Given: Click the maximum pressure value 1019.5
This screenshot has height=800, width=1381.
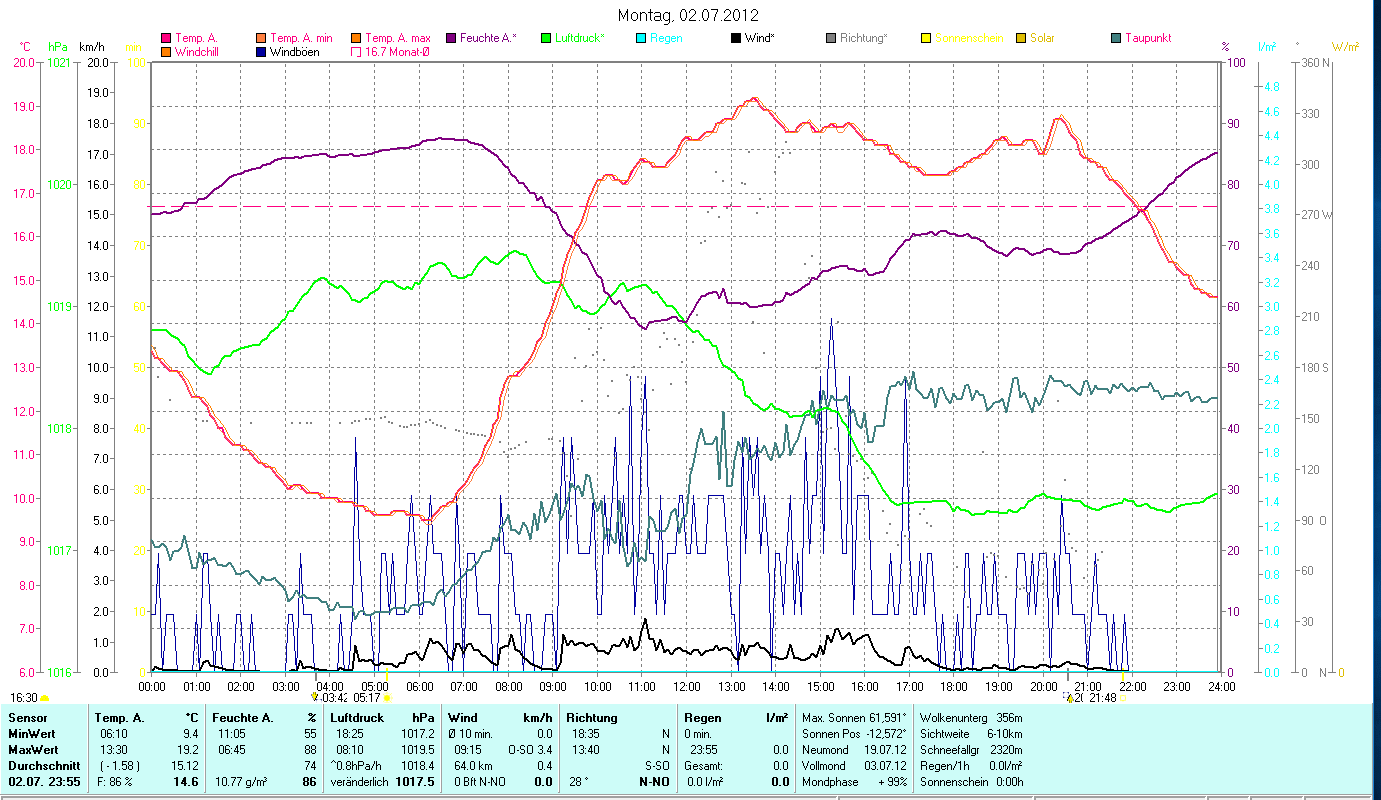Looking at the screenshot, I should [420, 749].
